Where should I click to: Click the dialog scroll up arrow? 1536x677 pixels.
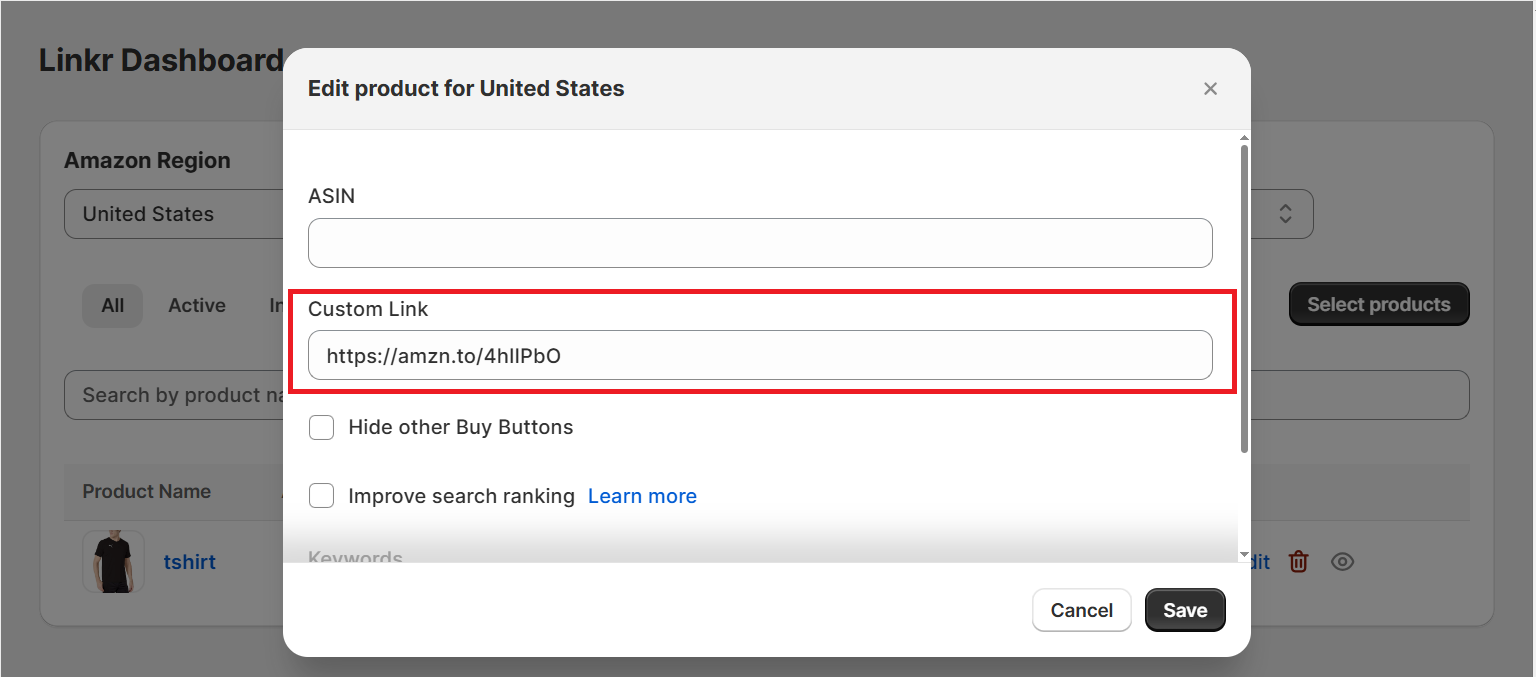[x=1244, y=138]
